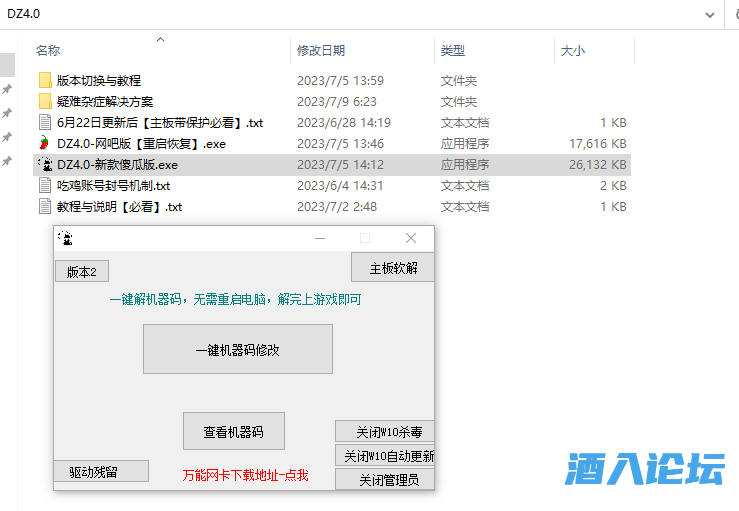This screenshot has width=739, height=511.
Task: Click the 主板软解 button
Action: tap(392, 268)
